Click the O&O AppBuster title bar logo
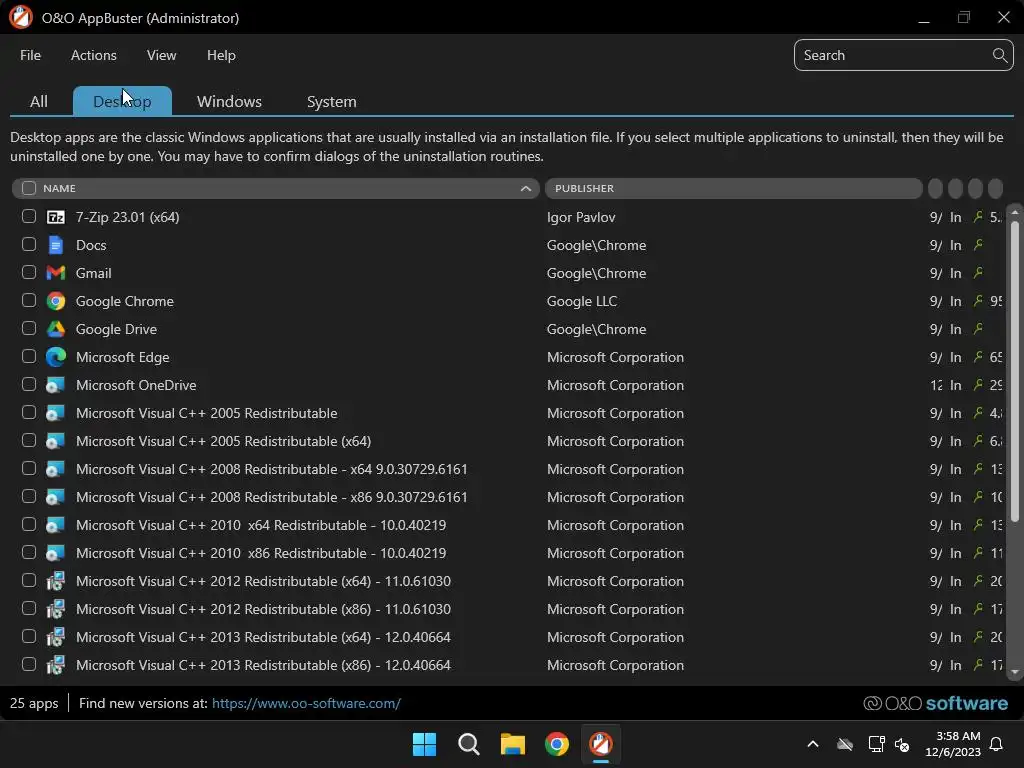 (21, 17)
